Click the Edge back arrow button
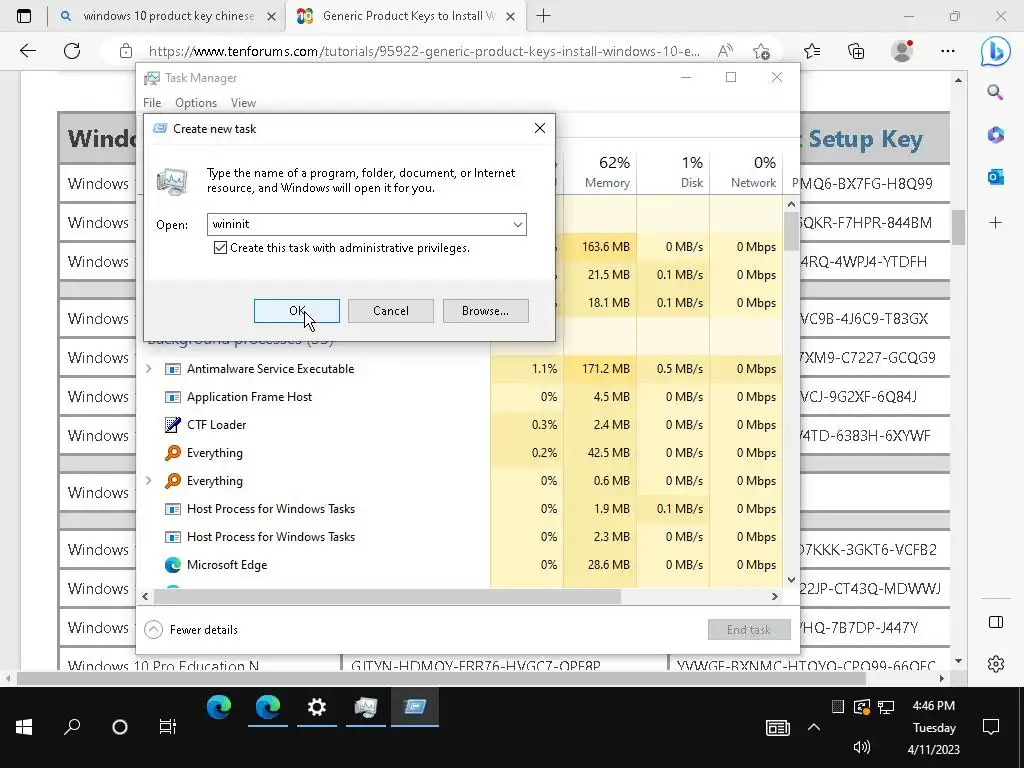This screenshot has height=768, width=1024. pos(27,51)
